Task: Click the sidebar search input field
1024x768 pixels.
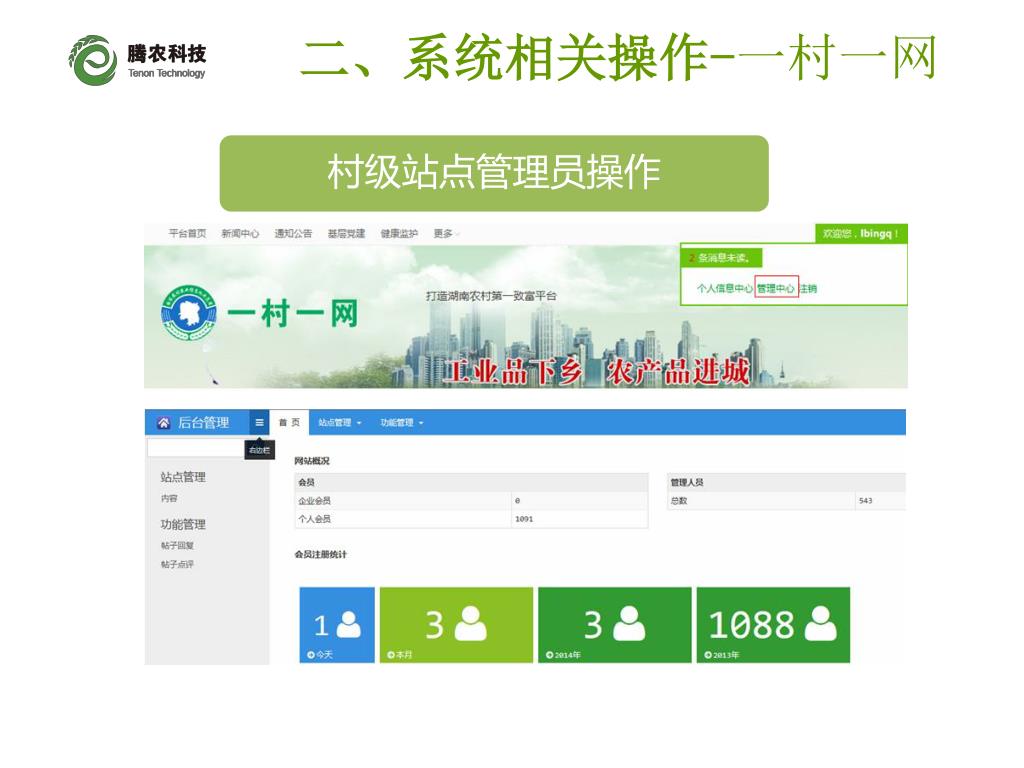Action: click(195, 448)
